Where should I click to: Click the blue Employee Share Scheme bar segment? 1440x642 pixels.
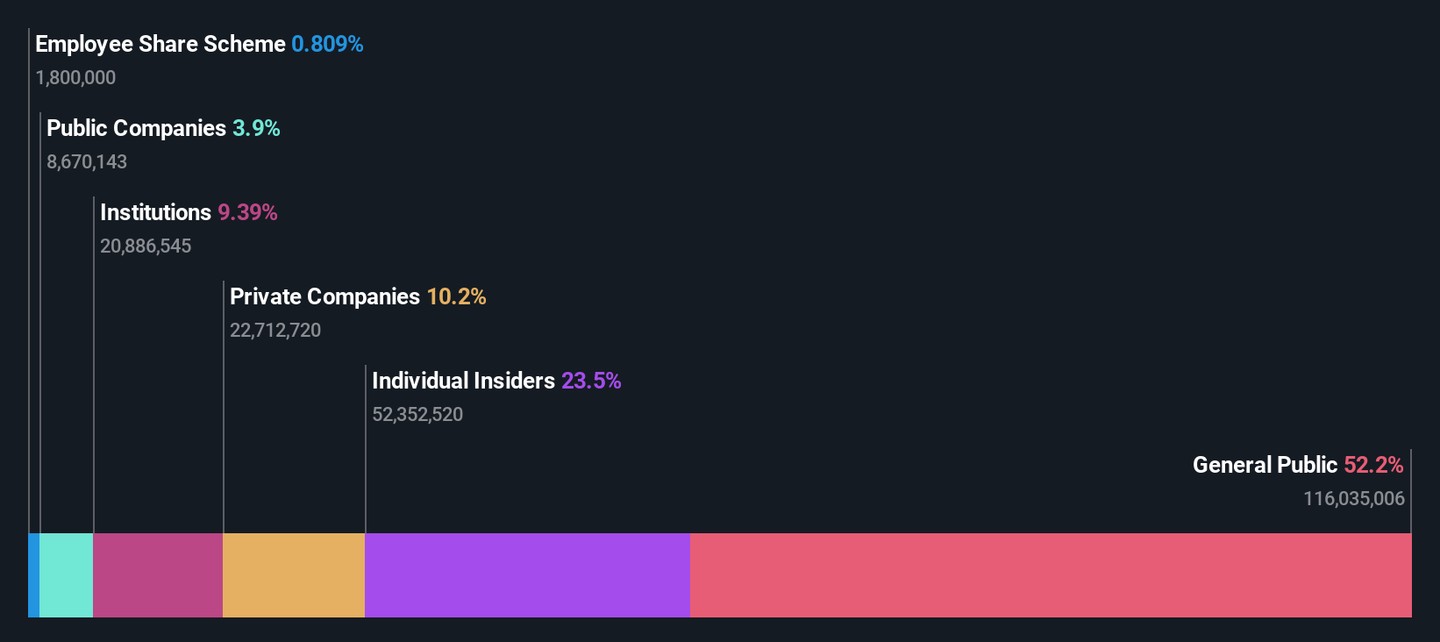34,575
